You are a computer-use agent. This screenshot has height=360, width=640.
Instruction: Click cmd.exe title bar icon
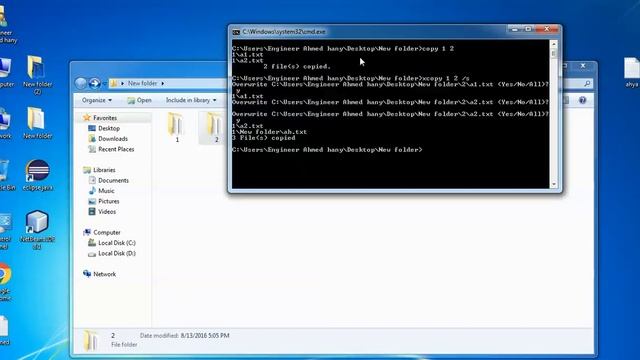pyautogui.click(x=236, y=32)
